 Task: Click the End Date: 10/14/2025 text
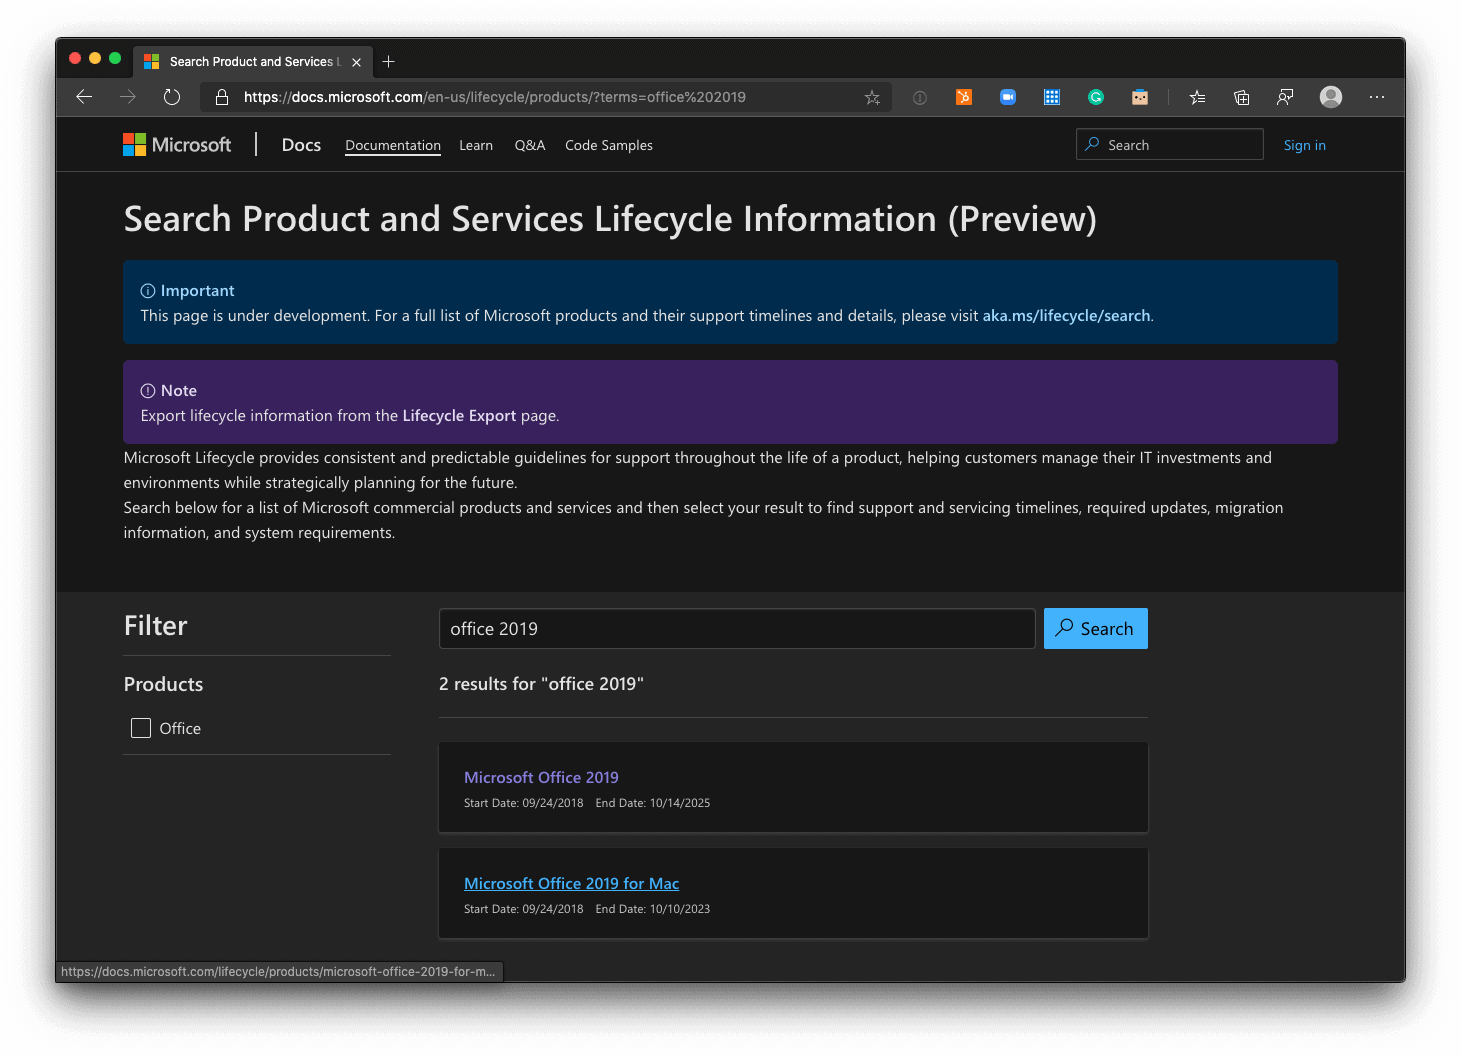pyautogui.click(x=653, y=803)
